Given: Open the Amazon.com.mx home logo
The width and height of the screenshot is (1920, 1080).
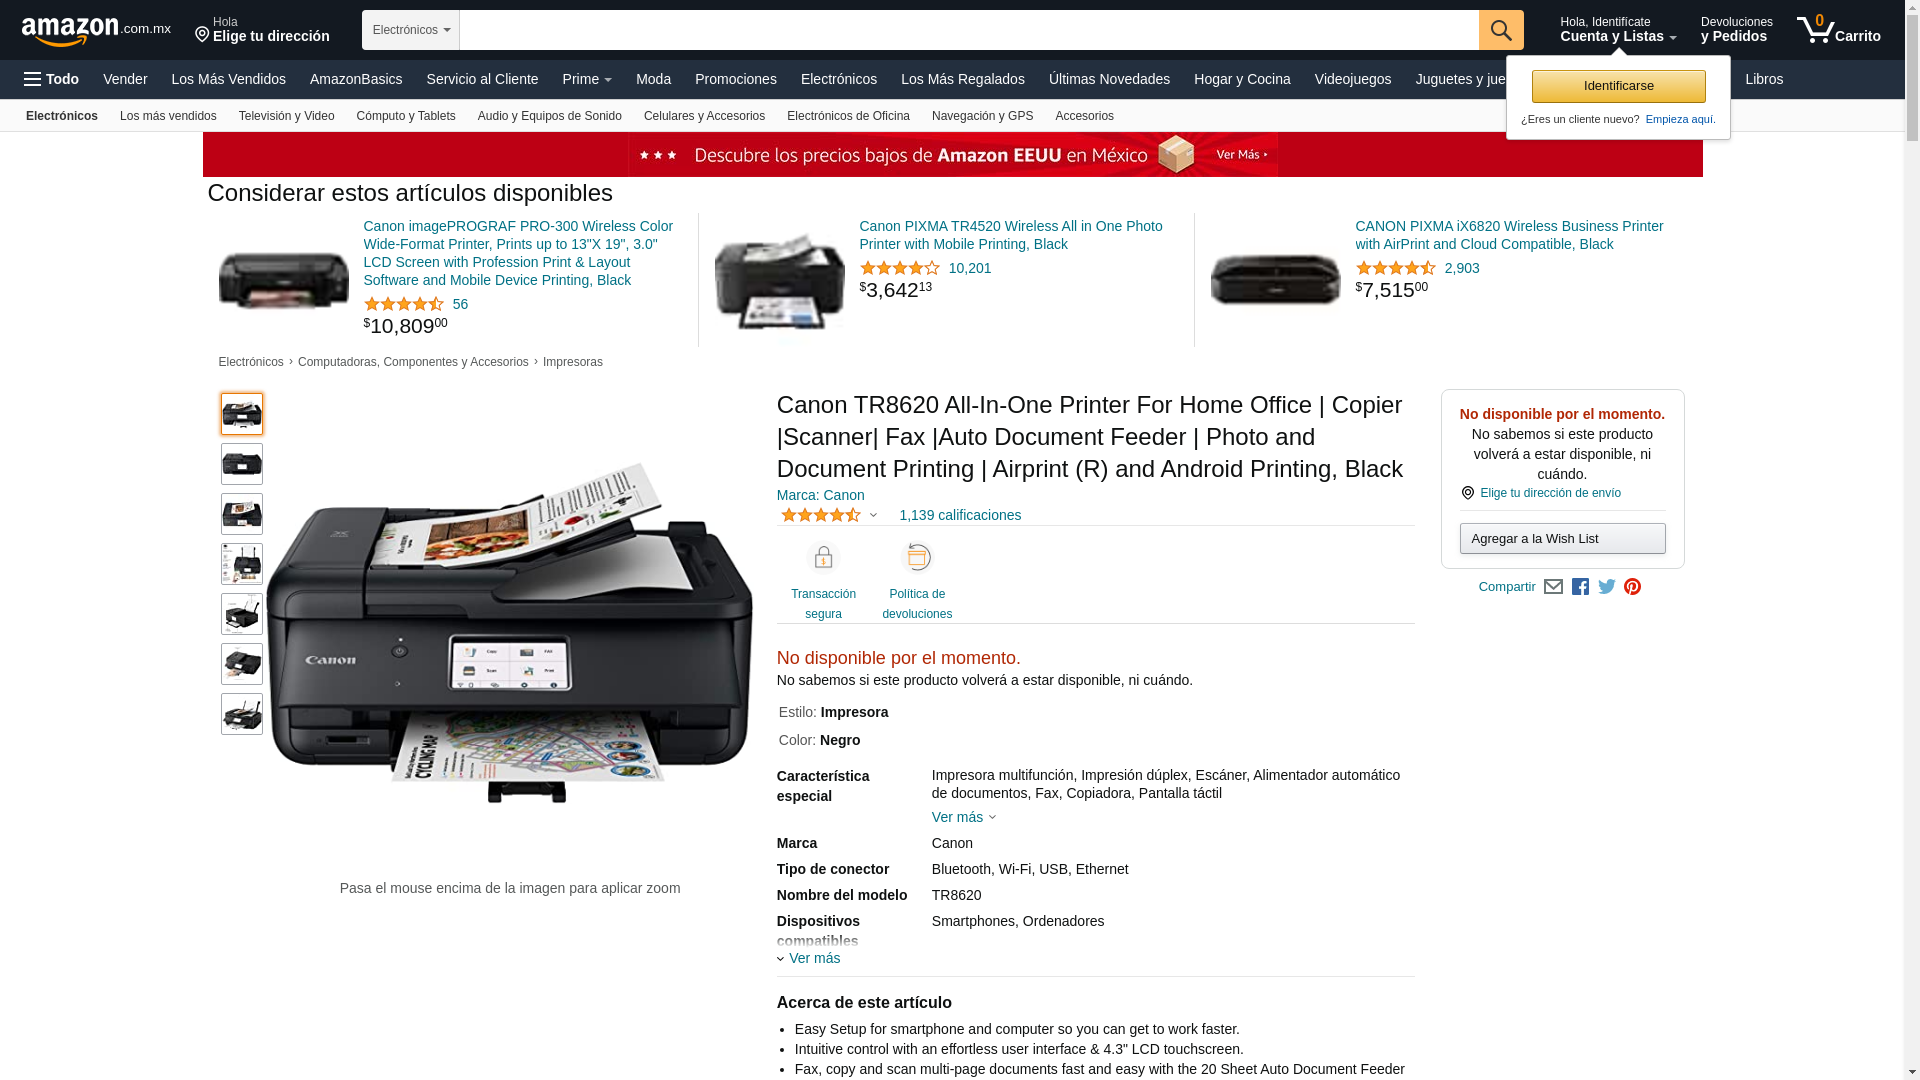Looking at the screenshot, I should 96,30.
